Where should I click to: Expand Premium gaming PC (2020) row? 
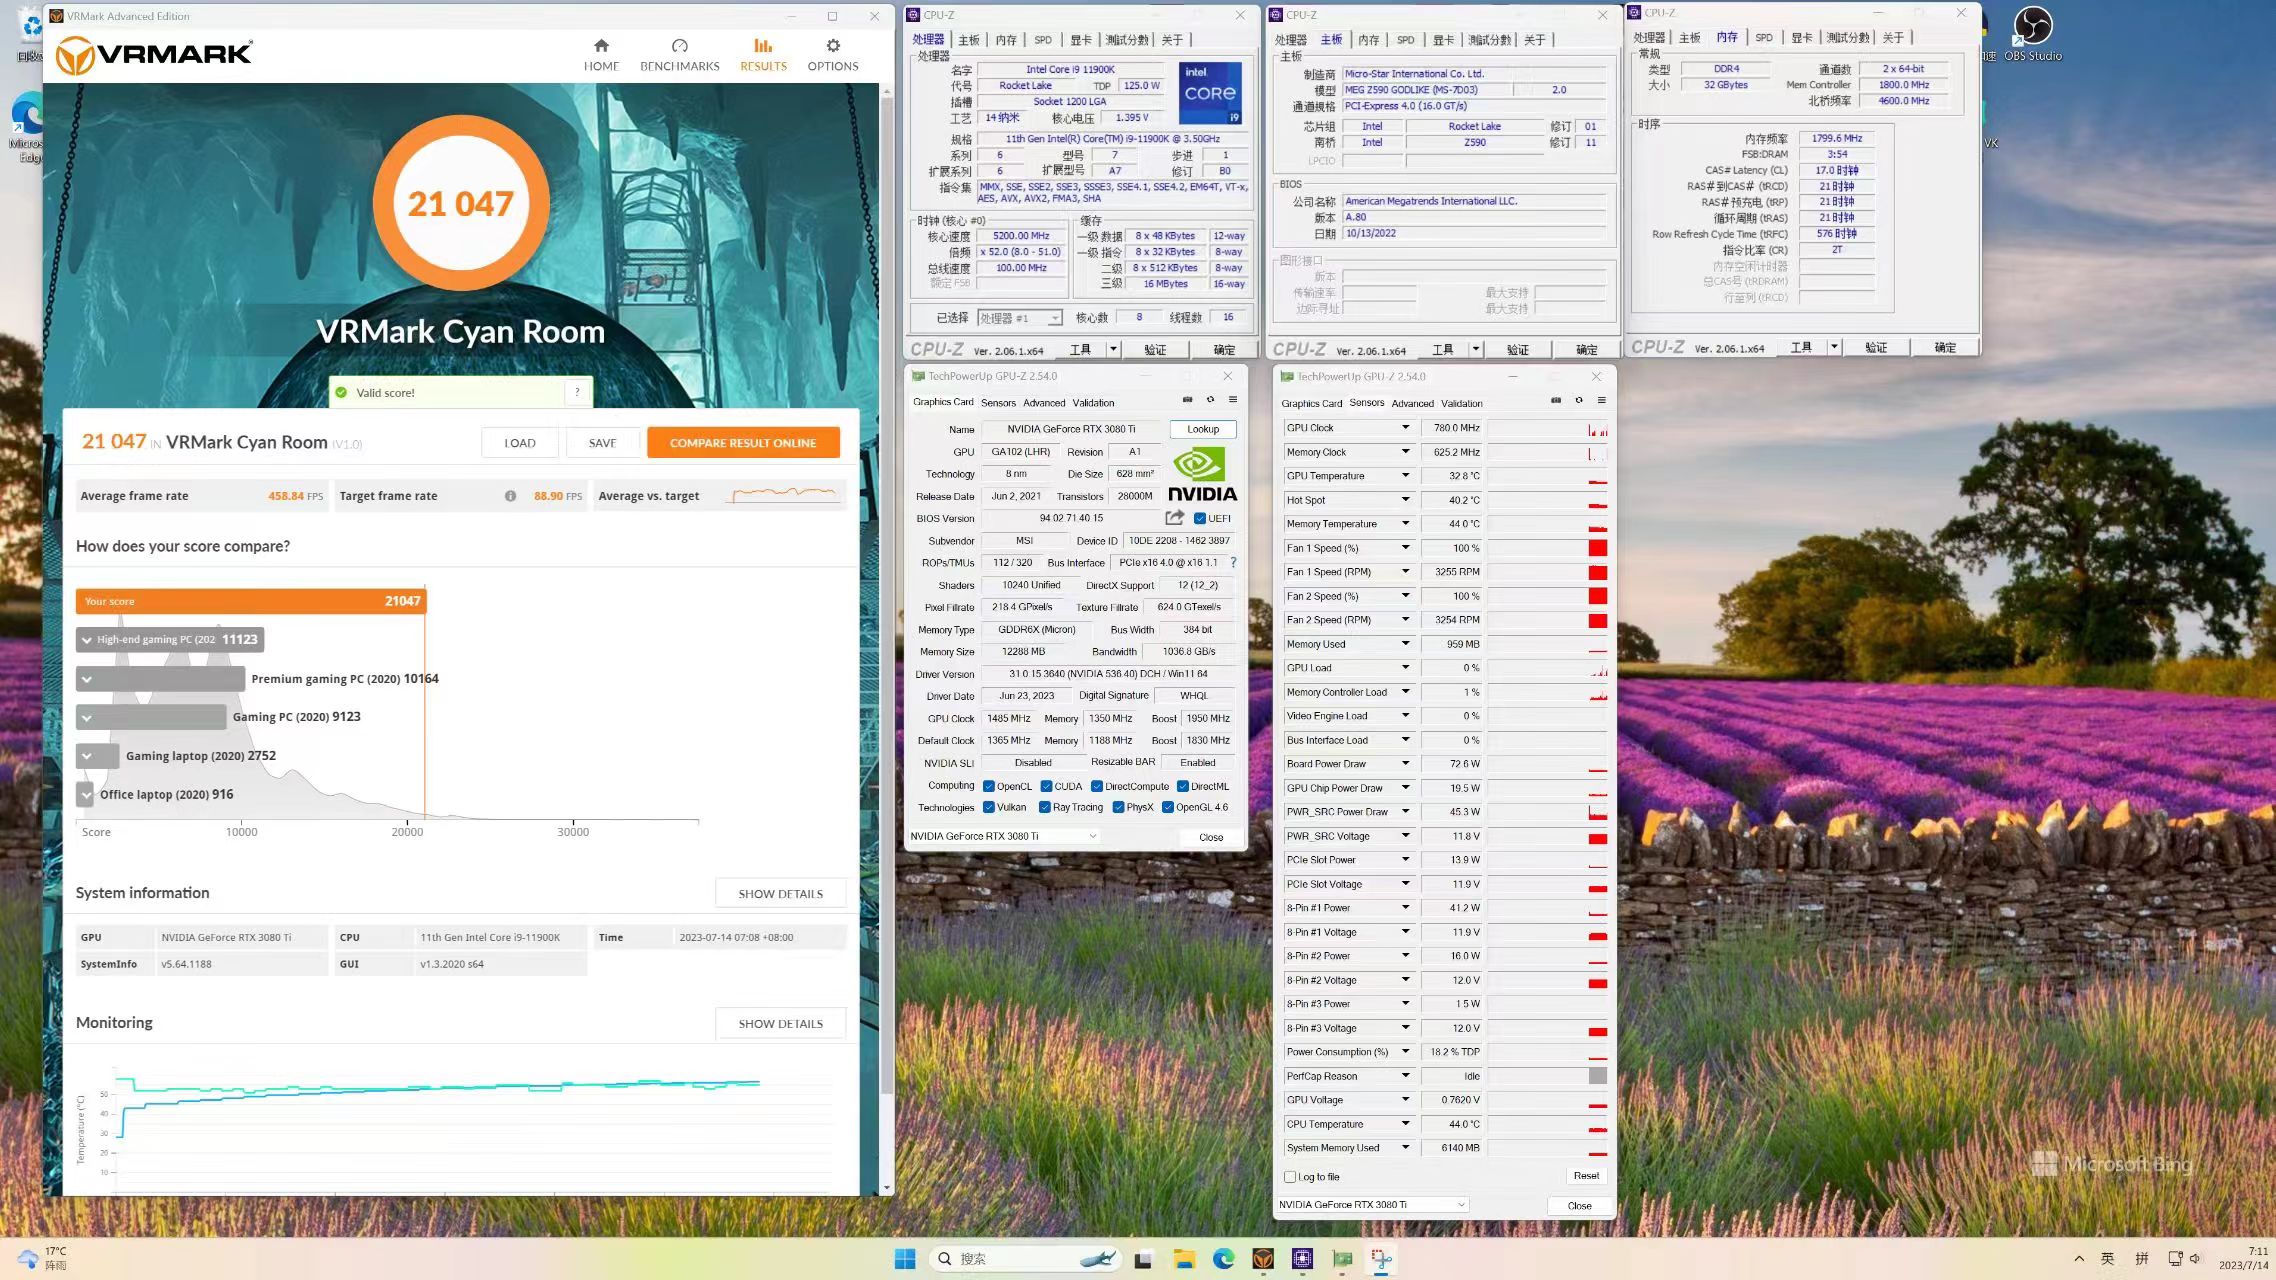(87, 679)
